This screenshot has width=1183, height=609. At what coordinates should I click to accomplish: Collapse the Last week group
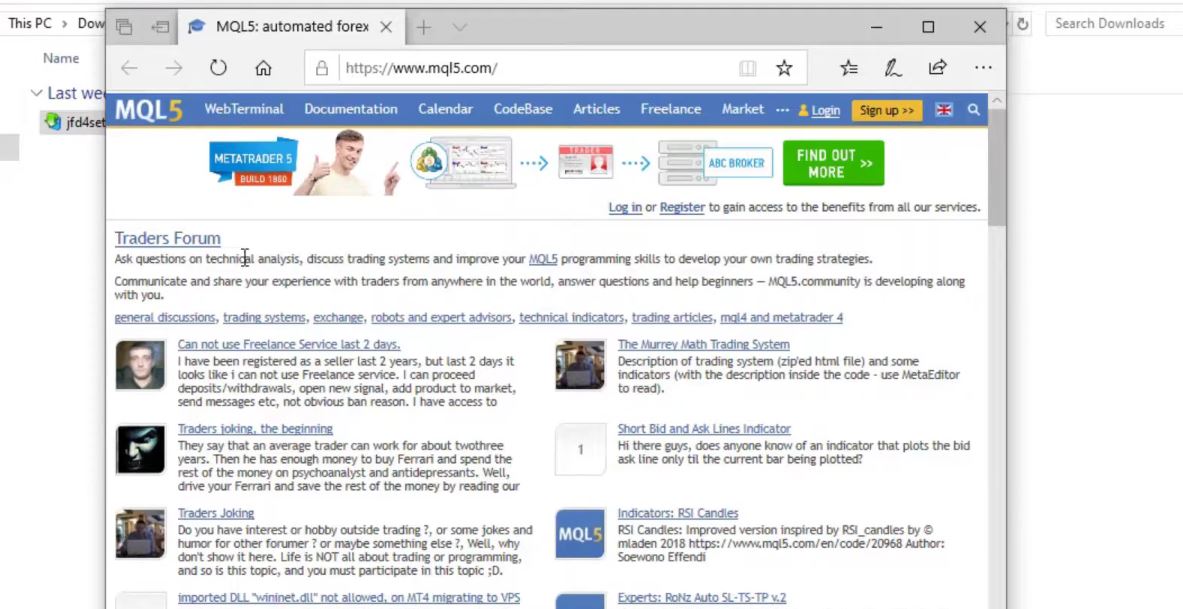click(x=37, y=93)
